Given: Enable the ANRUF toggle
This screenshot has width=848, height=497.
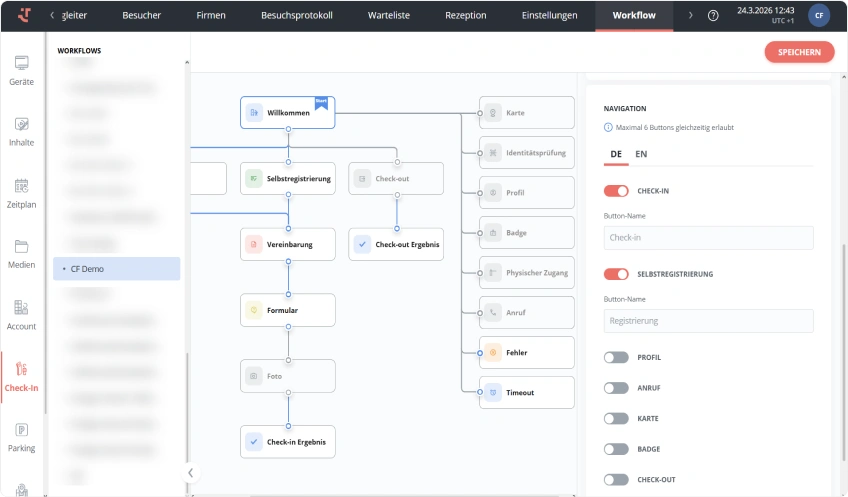Looking at the screenshot, I should [616, 388].
